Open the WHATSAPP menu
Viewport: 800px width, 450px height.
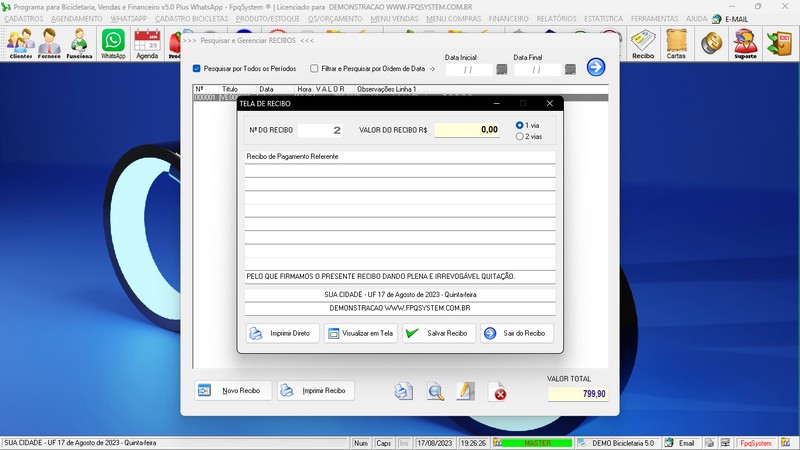(129, 19)
